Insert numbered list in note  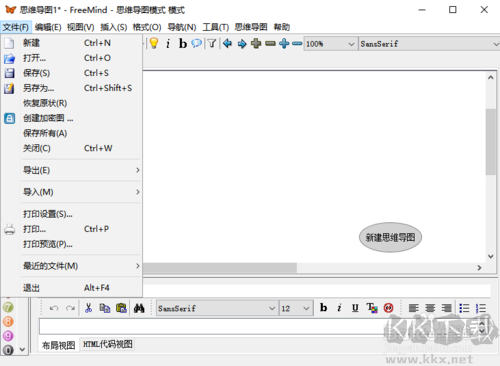(481, 308)
